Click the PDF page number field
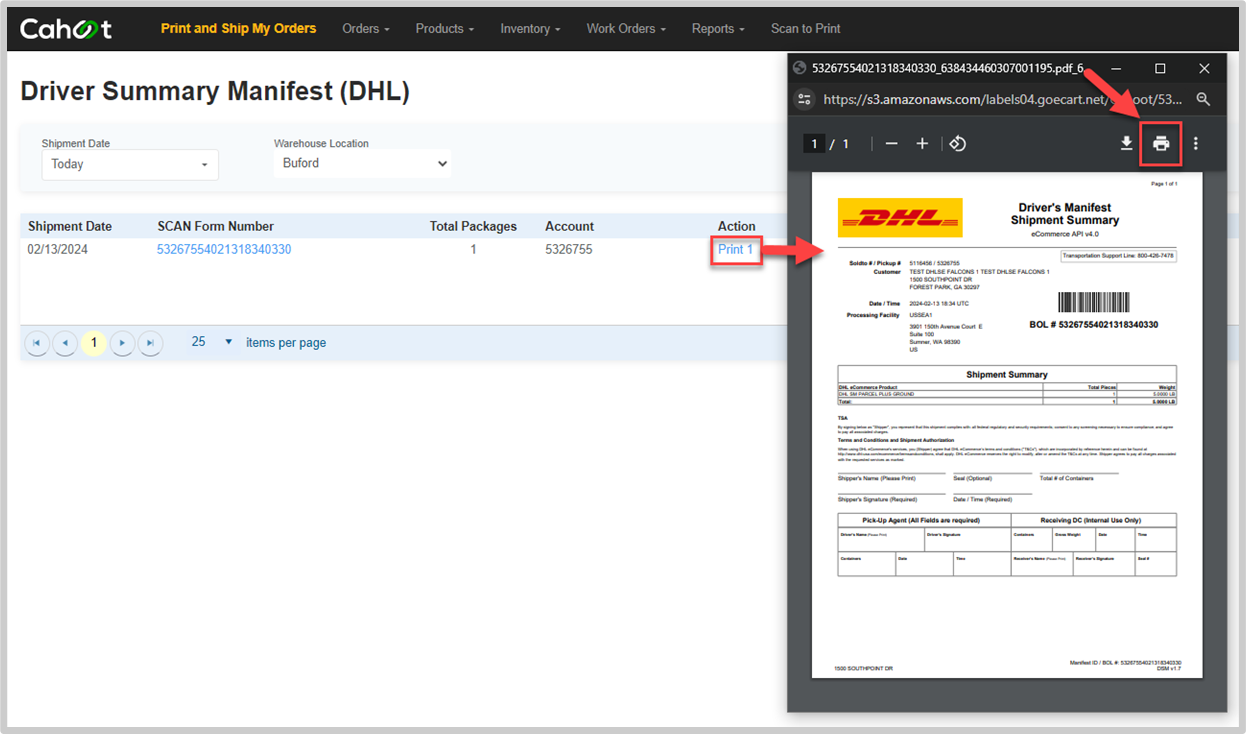Screen dimensions: 1246x734 tap(814, 144)
